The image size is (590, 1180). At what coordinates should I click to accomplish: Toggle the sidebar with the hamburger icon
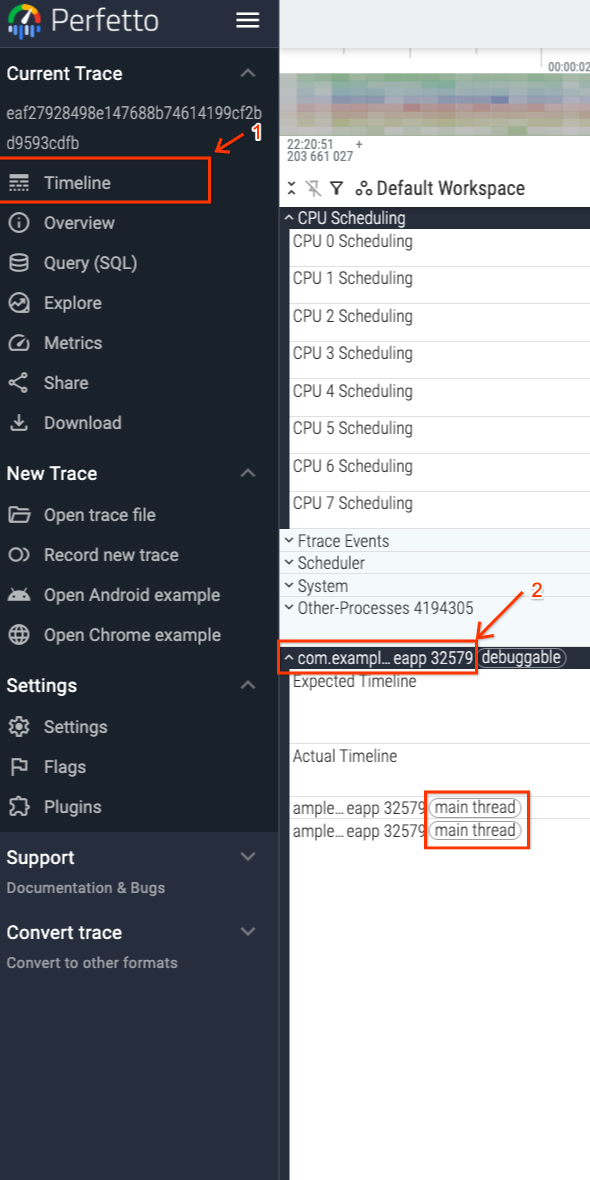[x=247, y=20]
